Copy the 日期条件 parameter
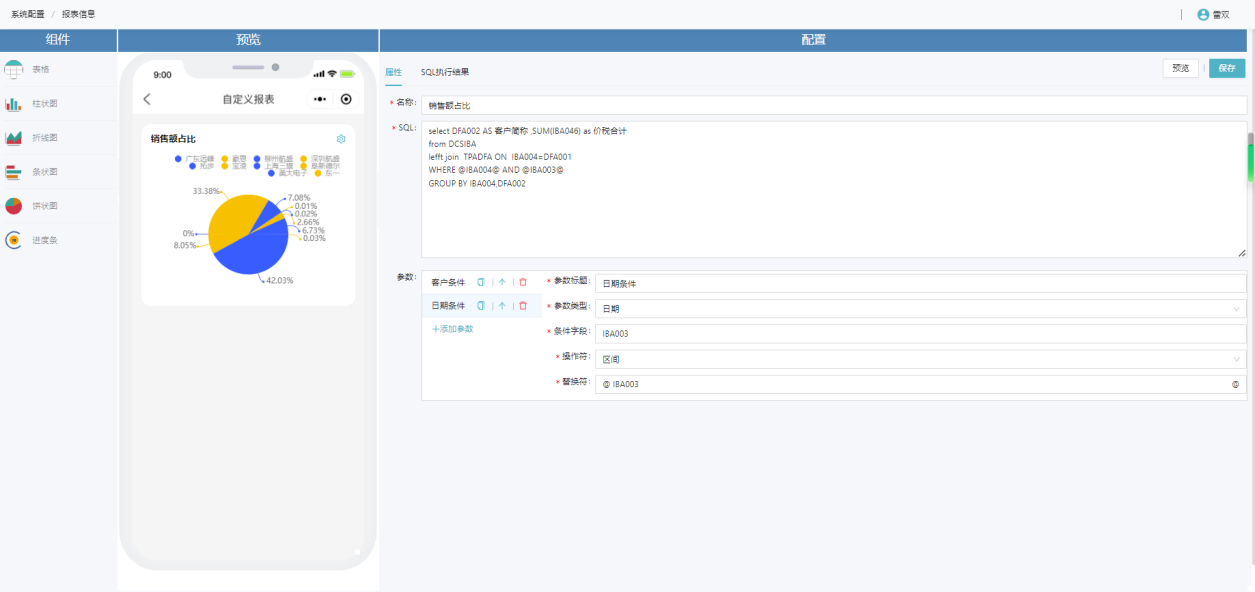Image resolution: width=1255 pixels, height=592 pixels. (481, 306)
